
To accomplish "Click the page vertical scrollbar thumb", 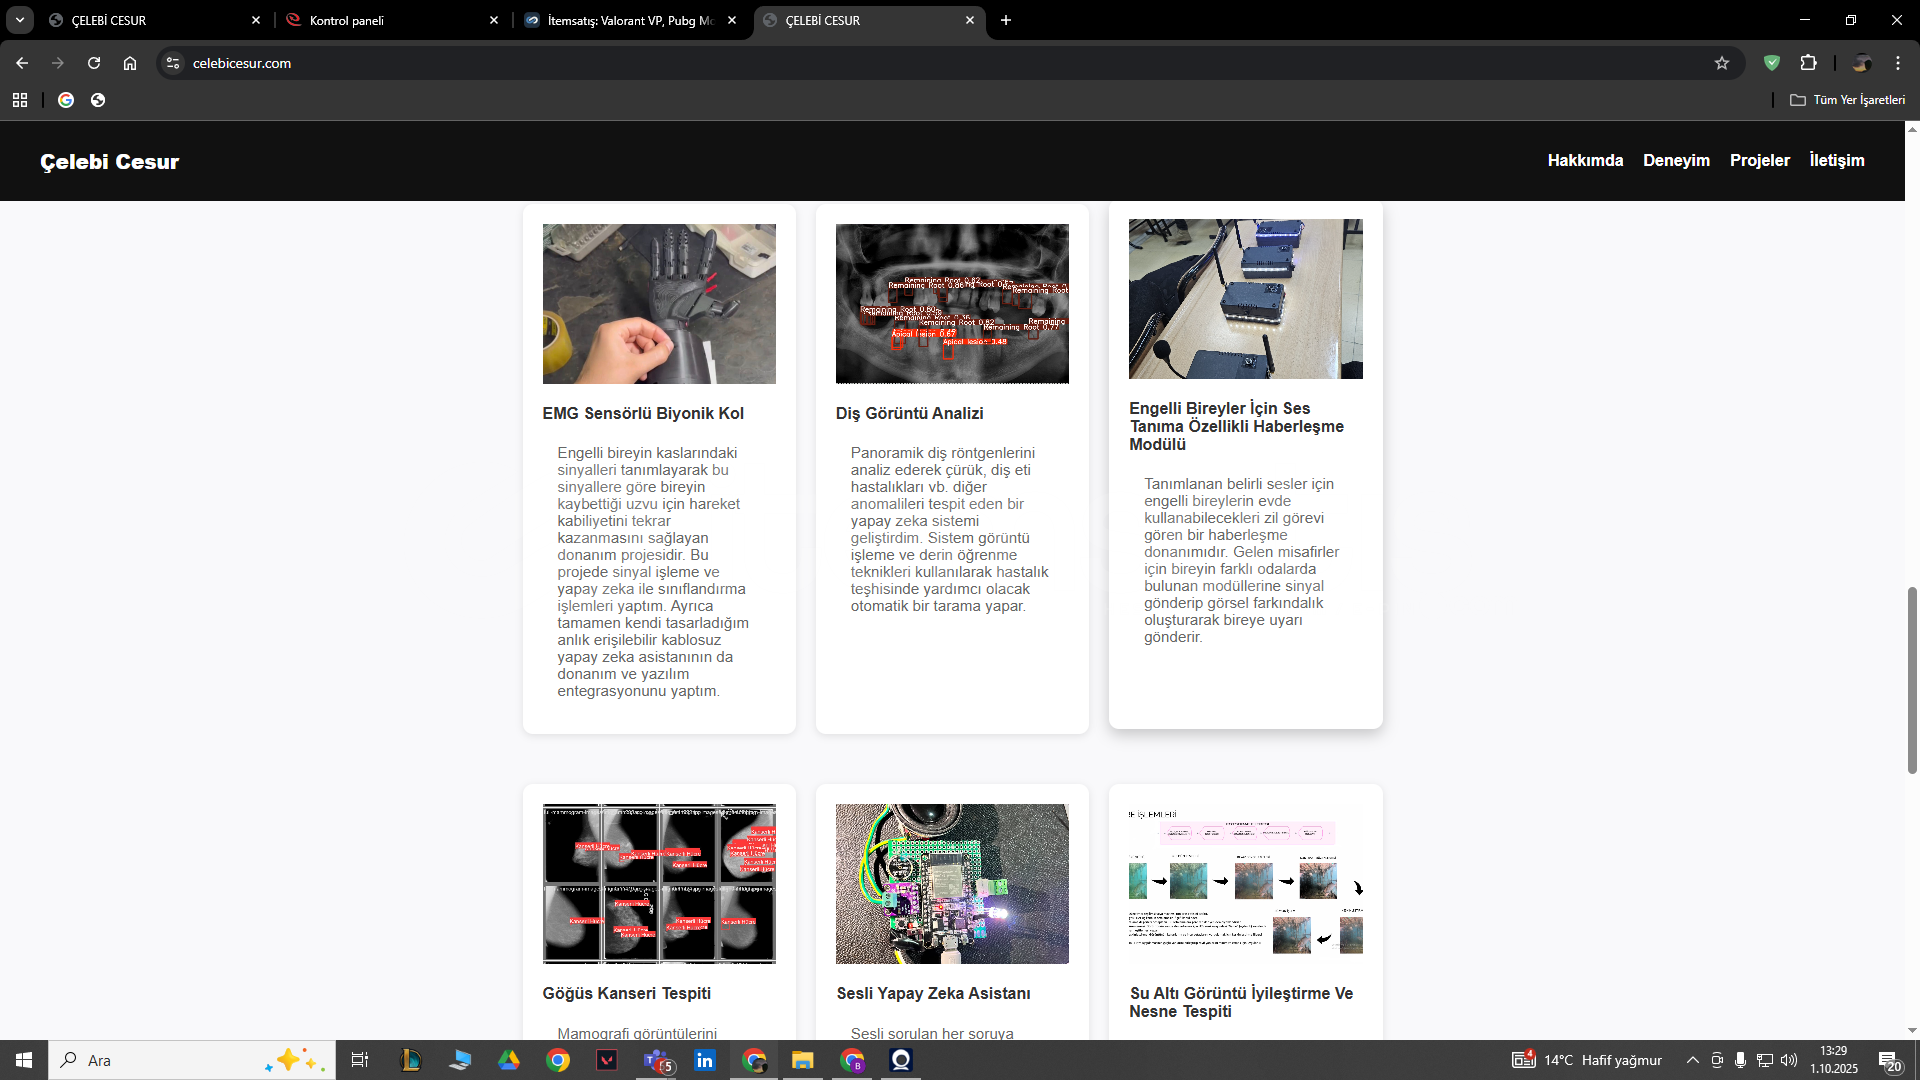I will (x=1912, y=680).
